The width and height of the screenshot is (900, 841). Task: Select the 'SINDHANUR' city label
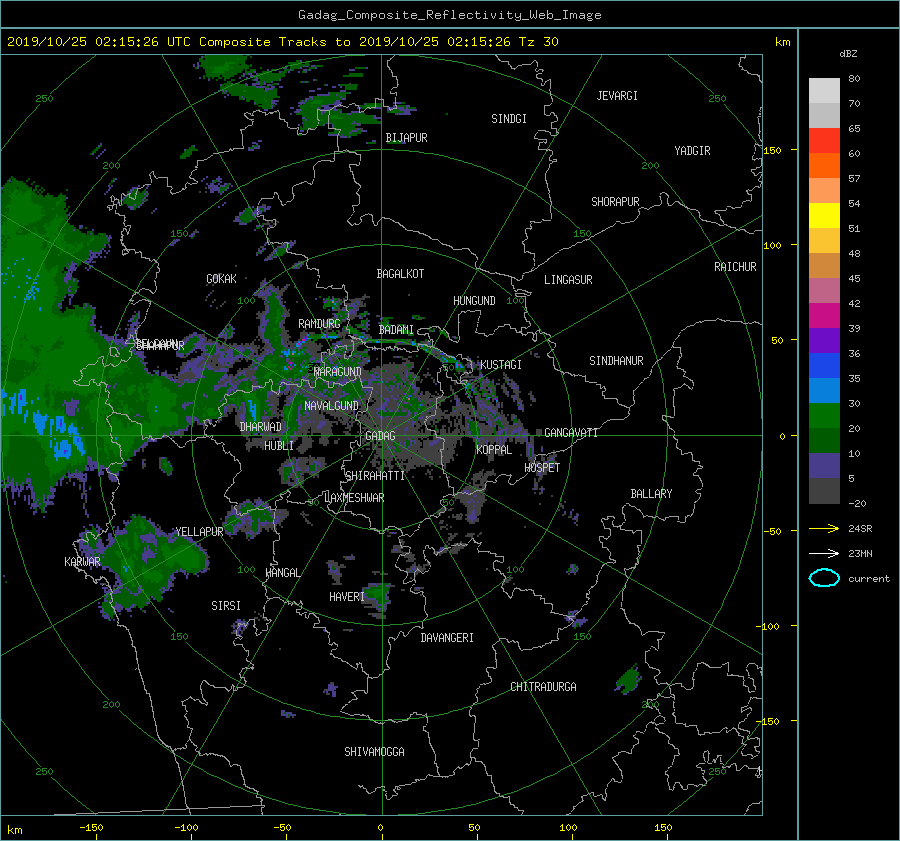pyautogui.click(x=616, y=361)
